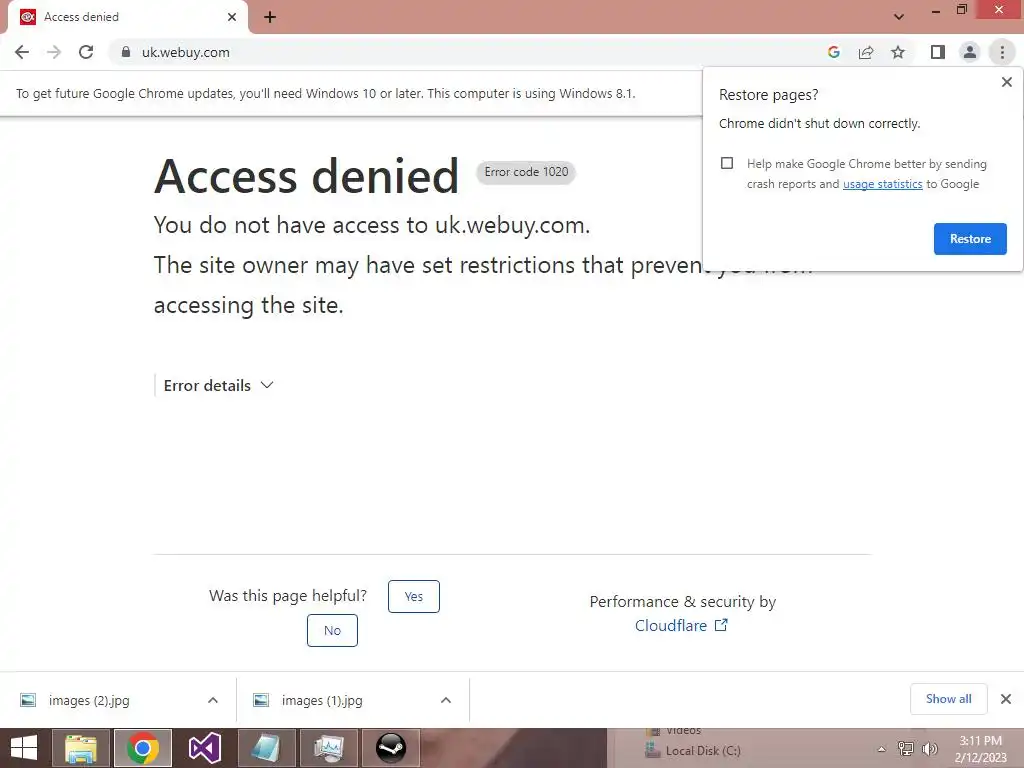Dismiss the Restore pages popup
Image resolution: width=1024 pixels, height=768 pixels.
[1006, 82]
